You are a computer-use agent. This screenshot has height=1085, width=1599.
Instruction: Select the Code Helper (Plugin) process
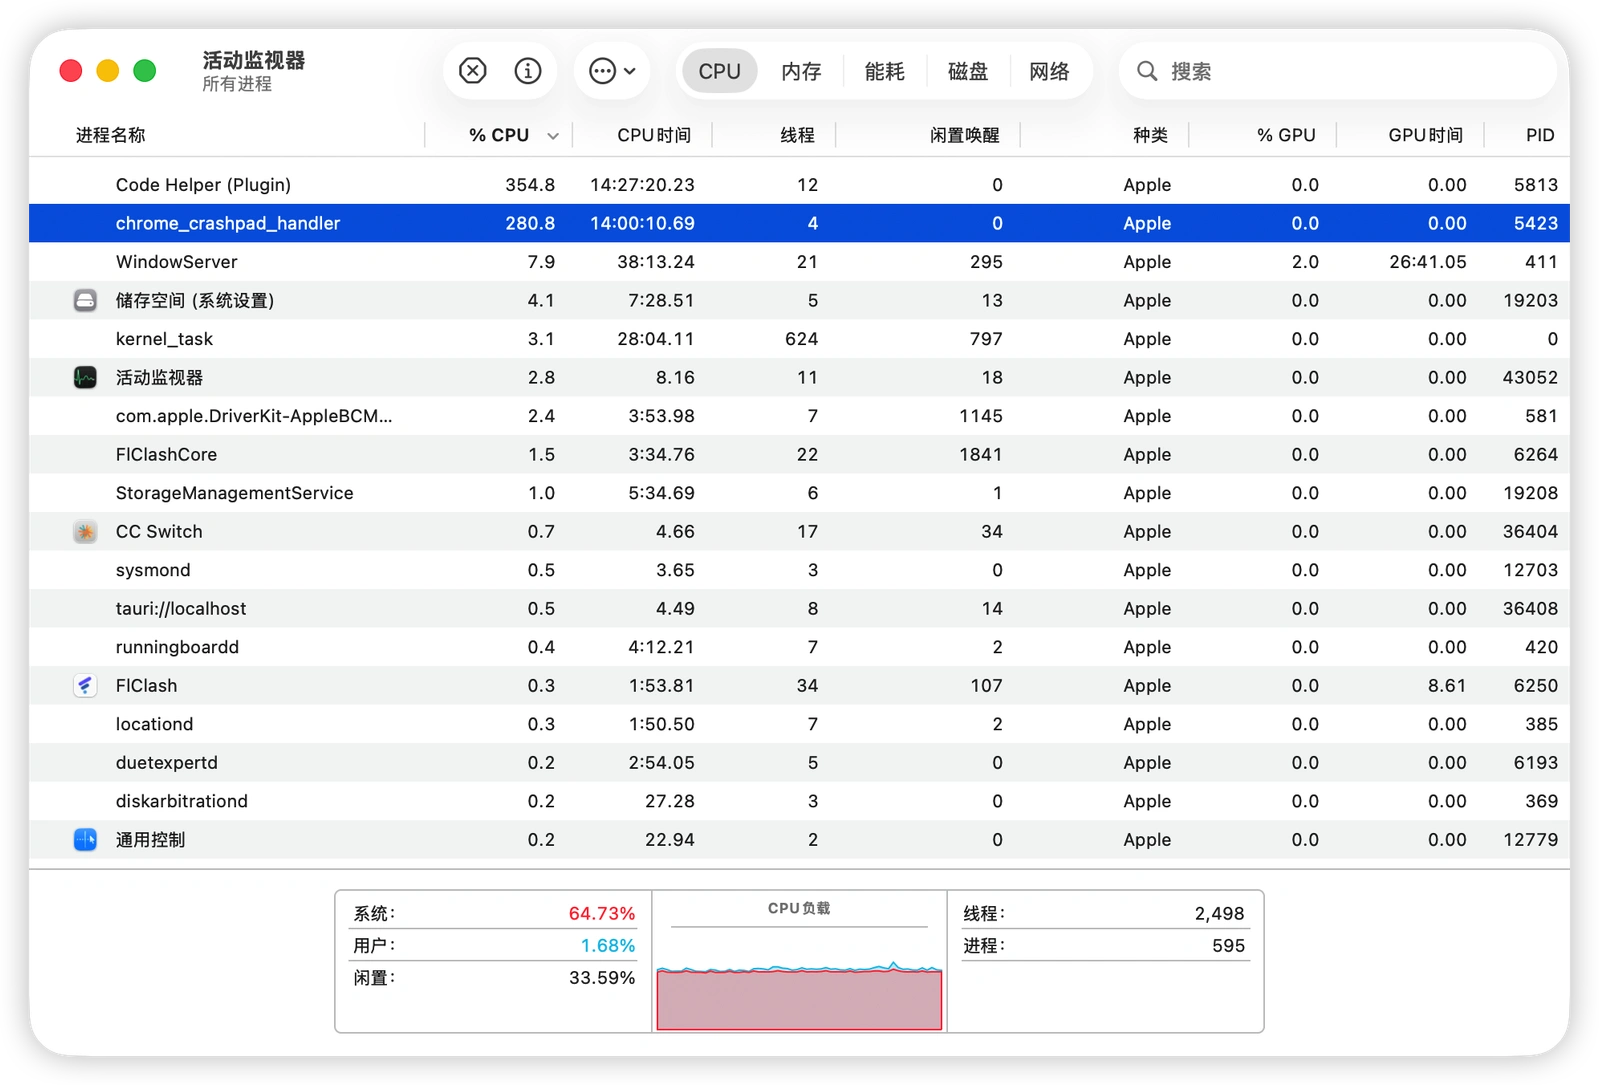tap(799, 184)
